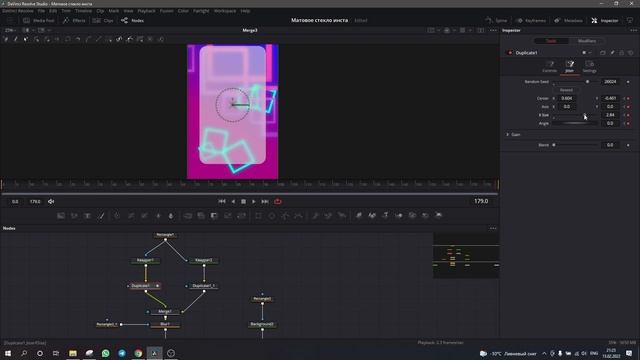Adjust the X Size slider
This screenshot has height=360, width=640.
(x=575, y=115)
